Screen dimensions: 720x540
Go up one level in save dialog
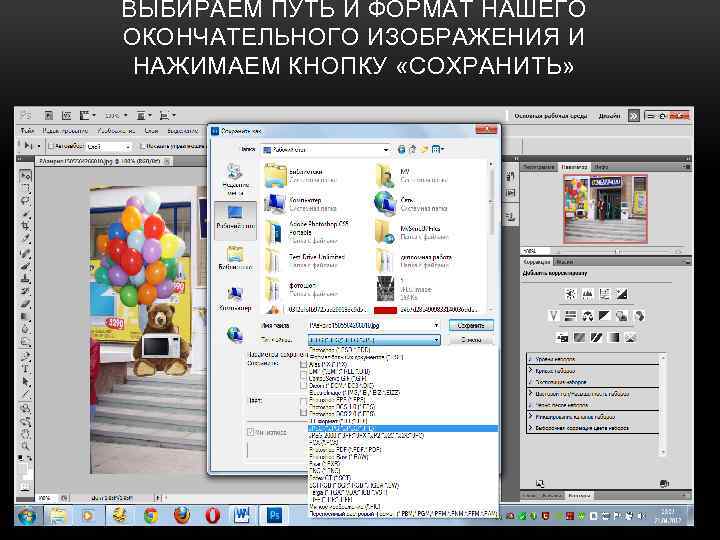413,149
